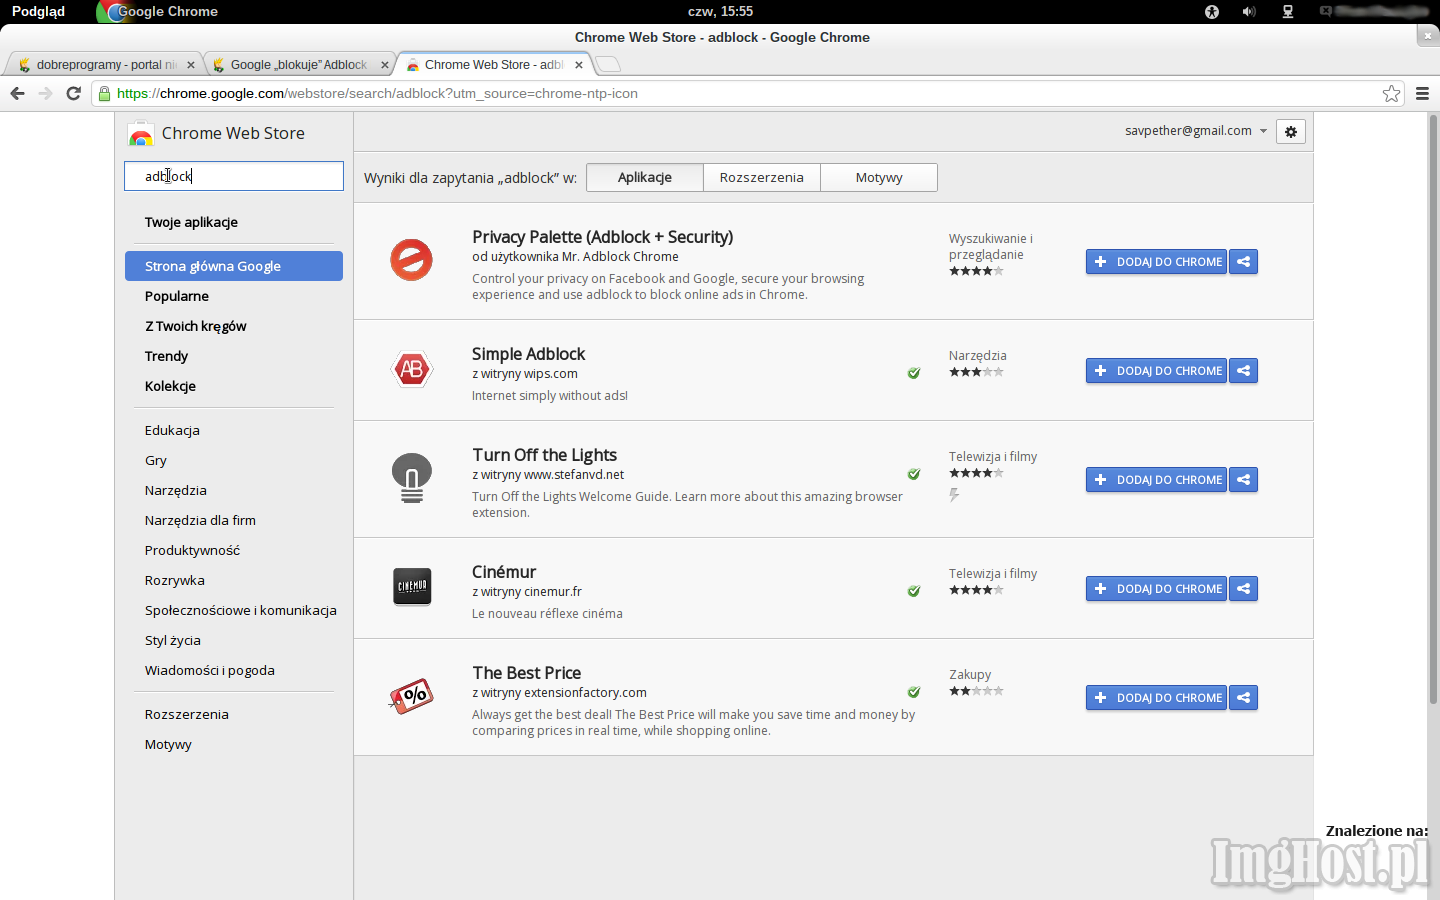Screen dimensions: 1440x900
Task: Open the Web Store settings gear
Action: pos(1291,132)
